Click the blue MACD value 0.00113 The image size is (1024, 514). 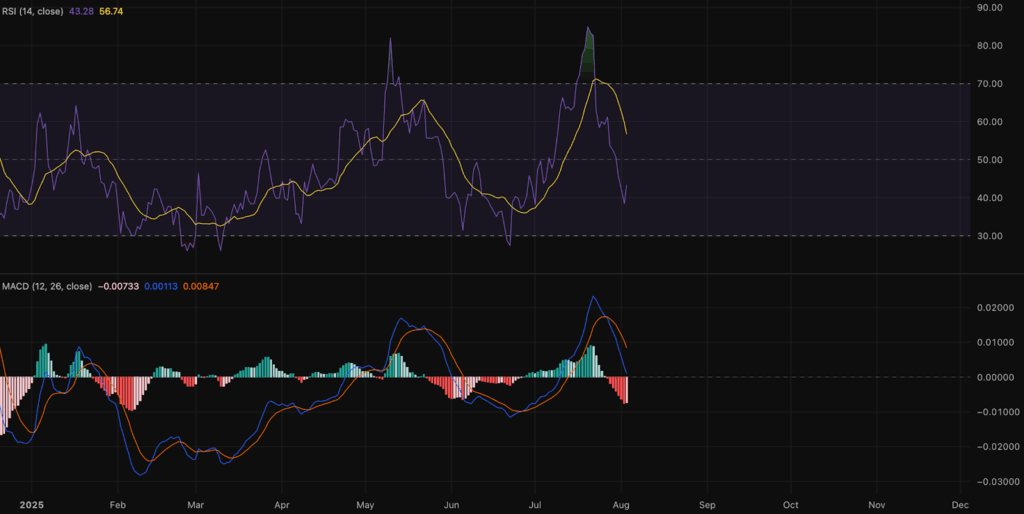[x=163, y=286]
